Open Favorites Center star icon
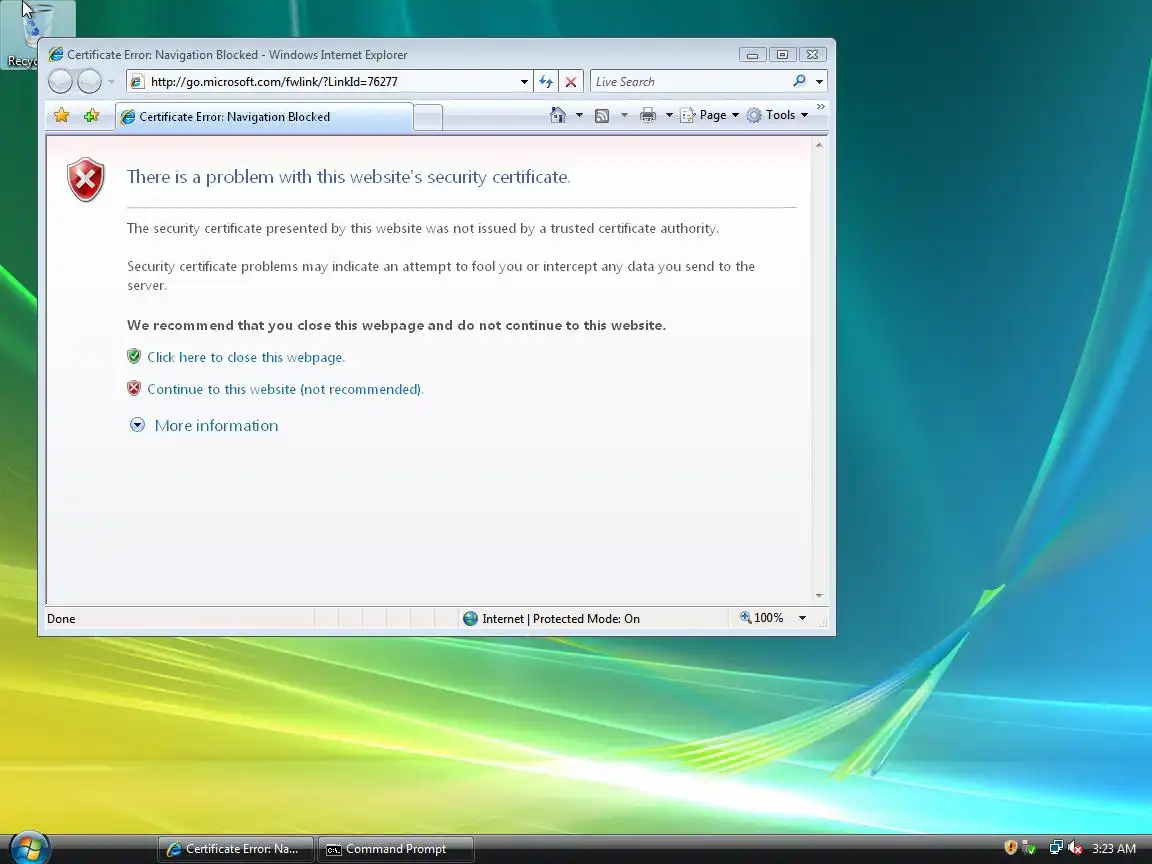 (62, 115)
